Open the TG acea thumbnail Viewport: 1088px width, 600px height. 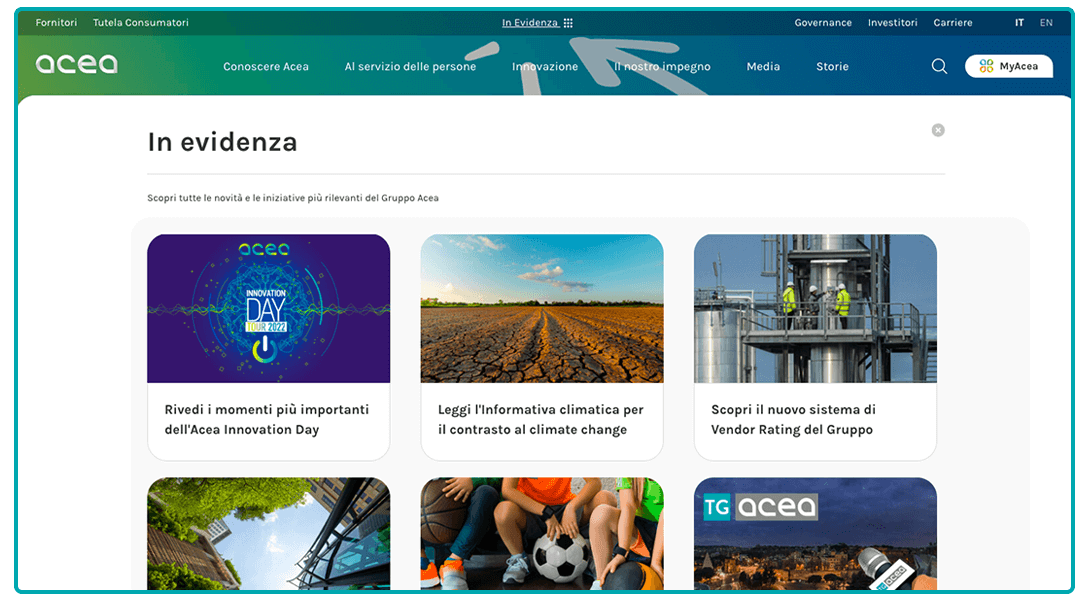[815, 533]
